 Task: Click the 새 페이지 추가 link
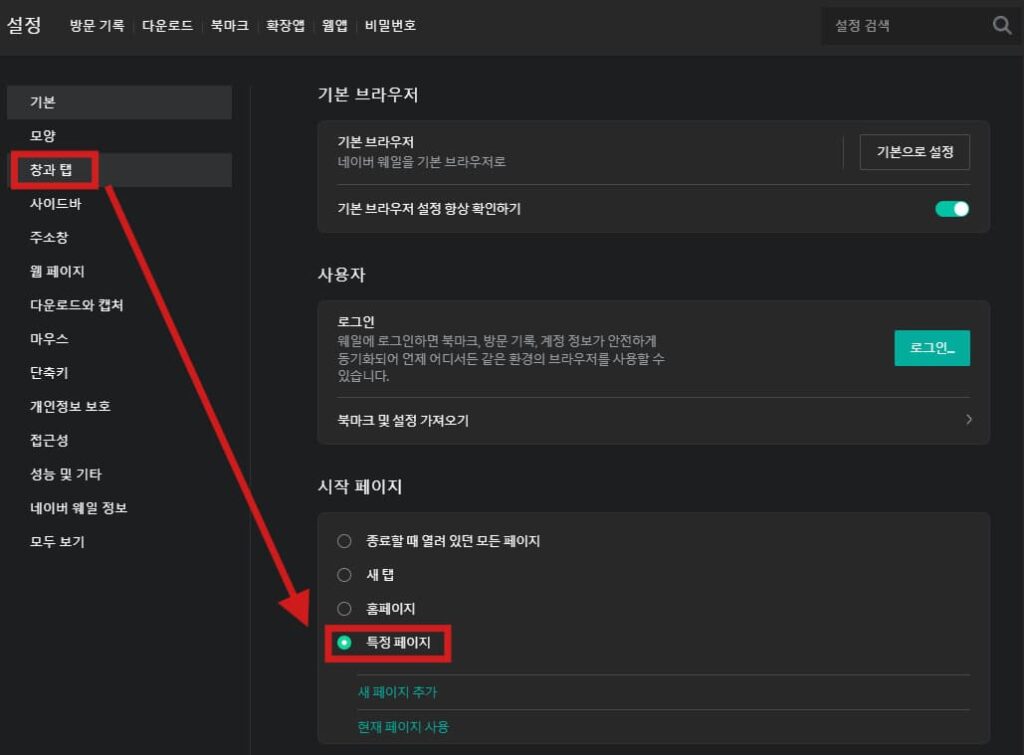click(397, 692)
